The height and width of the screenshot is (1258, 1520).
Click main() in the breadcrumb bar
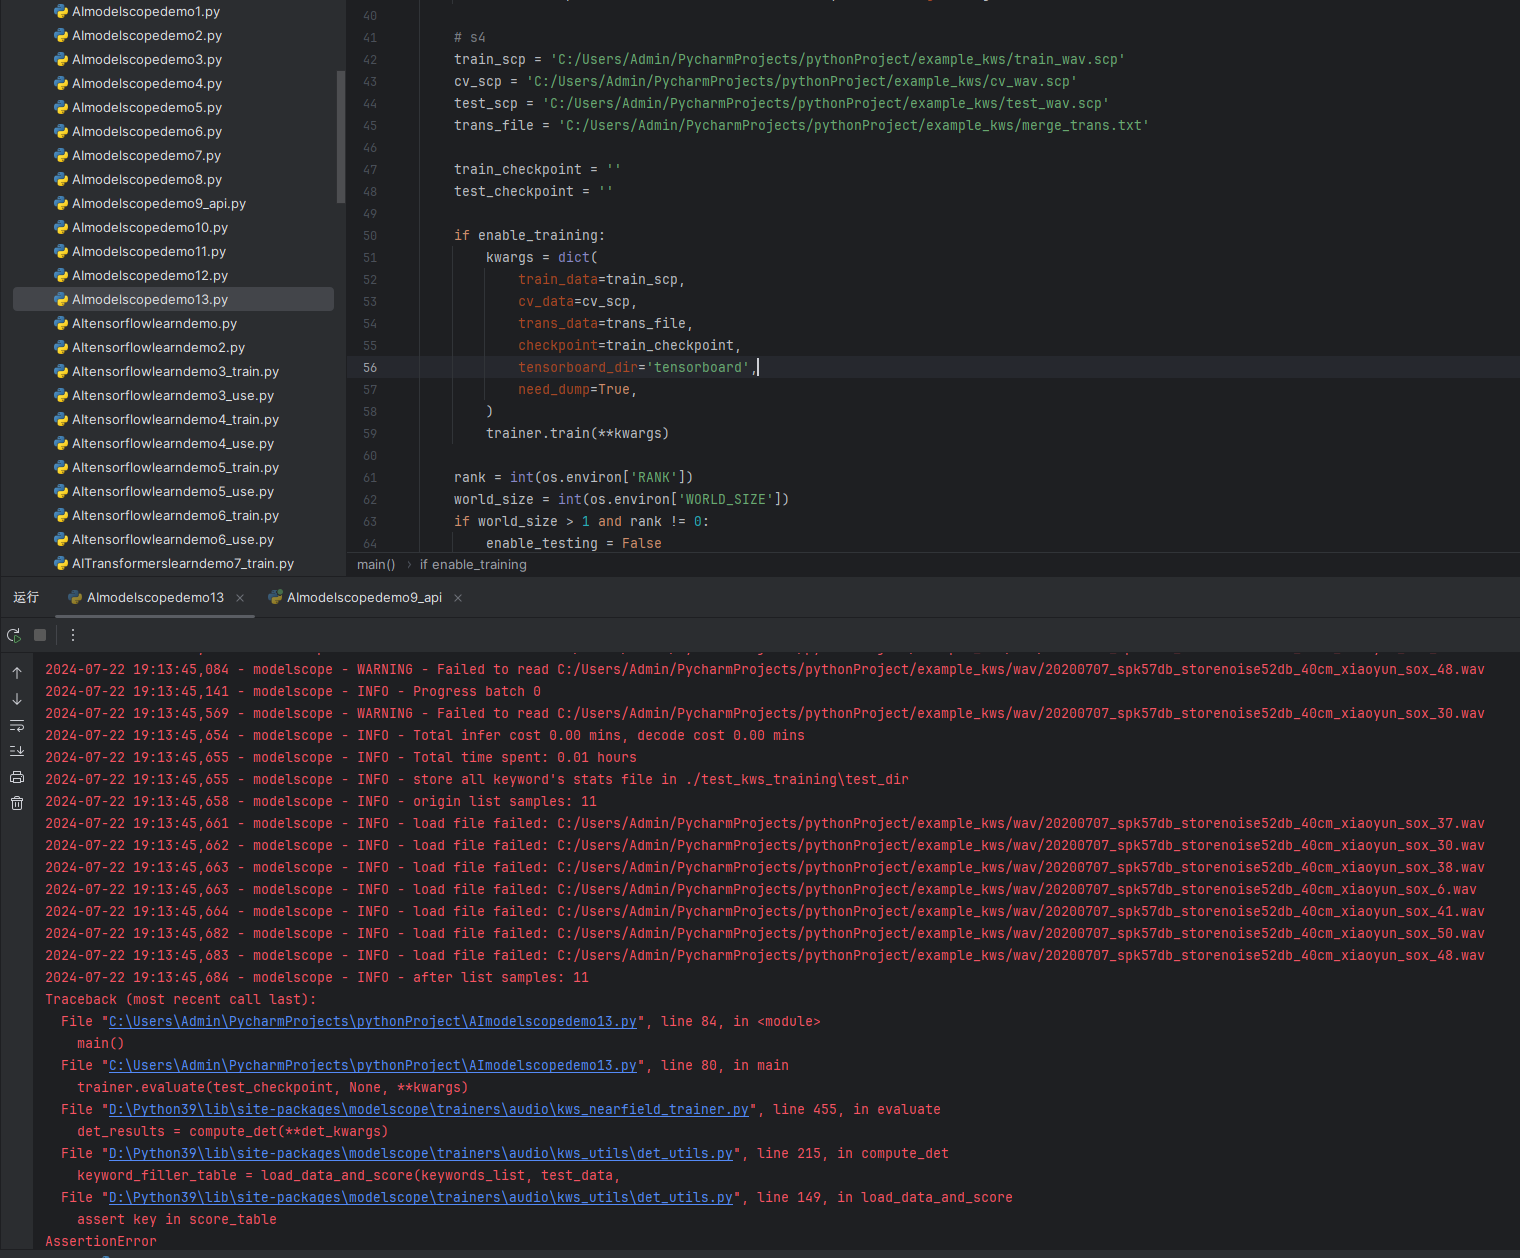(x=376, y=565)
